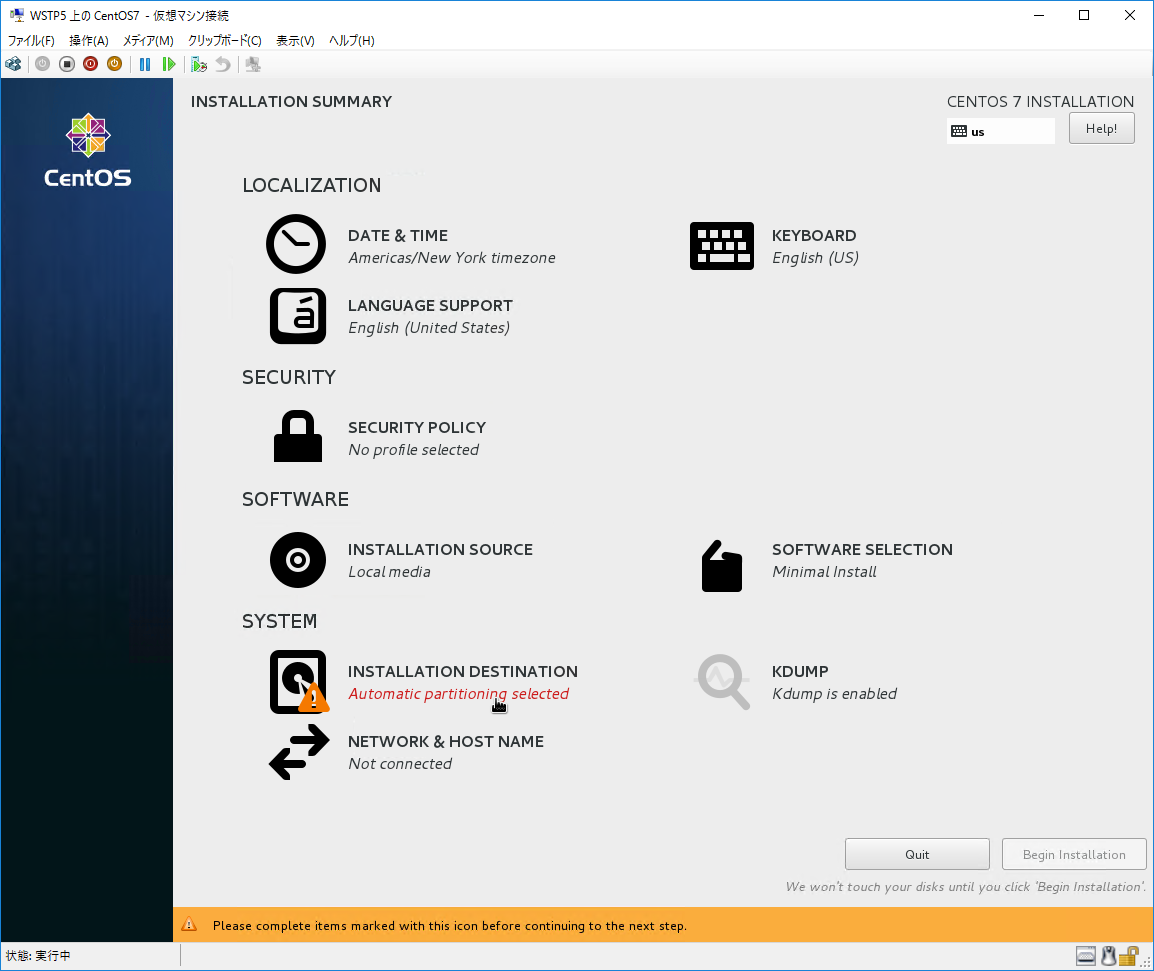This screenshot has height=971, width=1154.
Task: Revert the virtual machine with the undo arrow
Action: point(223,64)
